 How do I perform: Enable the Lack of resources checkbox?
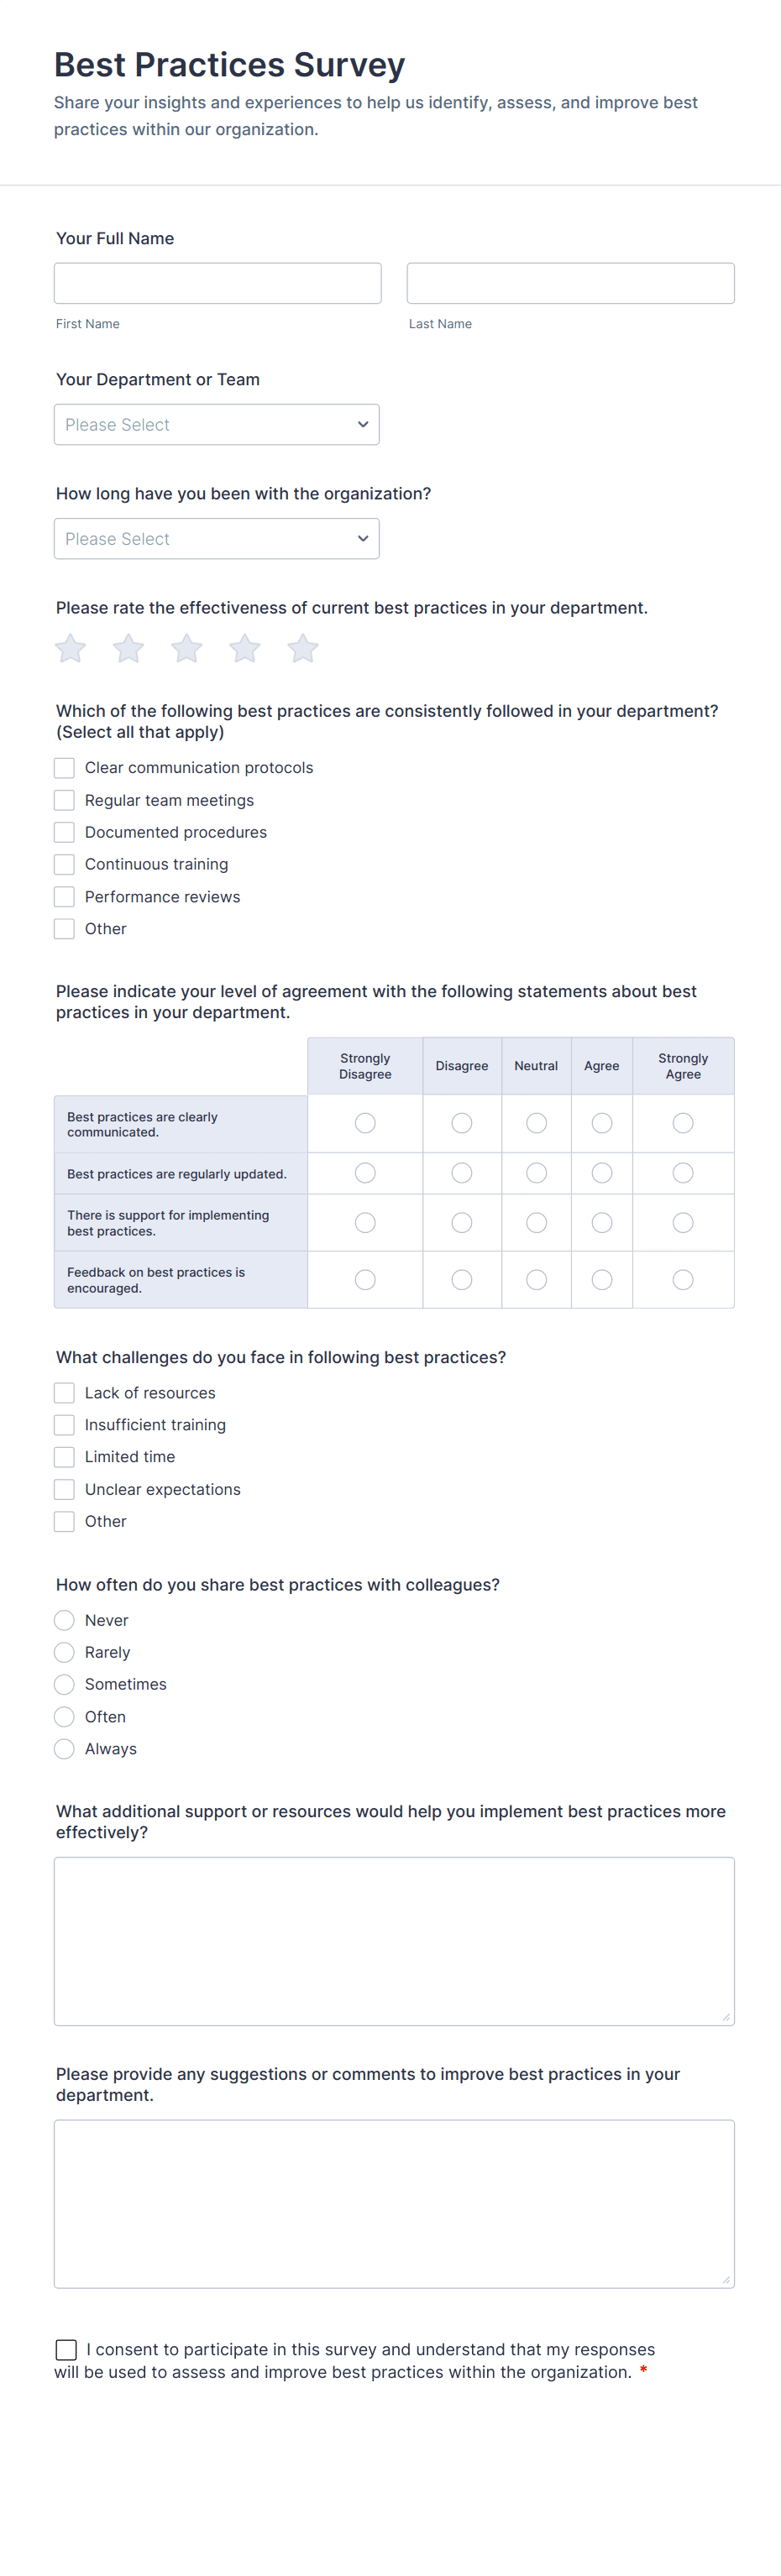(x=65, y=1393)
